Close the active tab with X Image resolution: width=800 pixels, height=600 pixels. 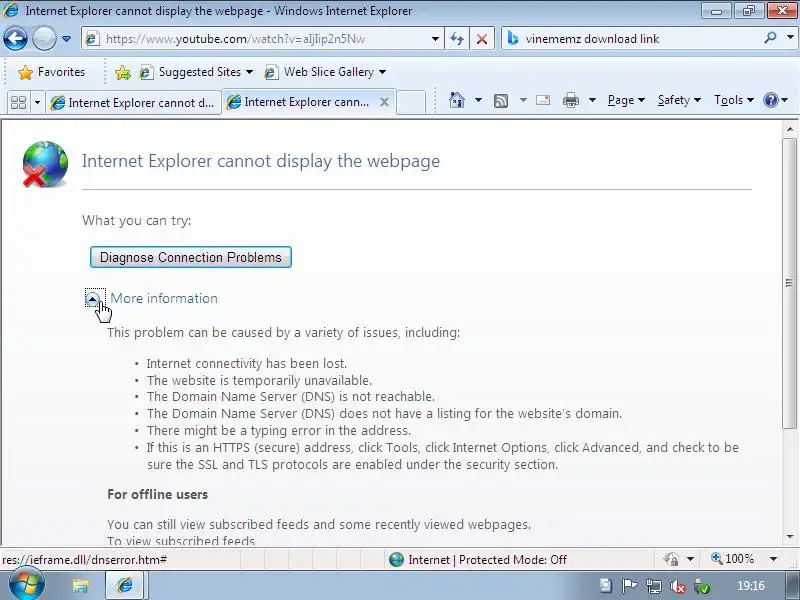tap(385, 102)
